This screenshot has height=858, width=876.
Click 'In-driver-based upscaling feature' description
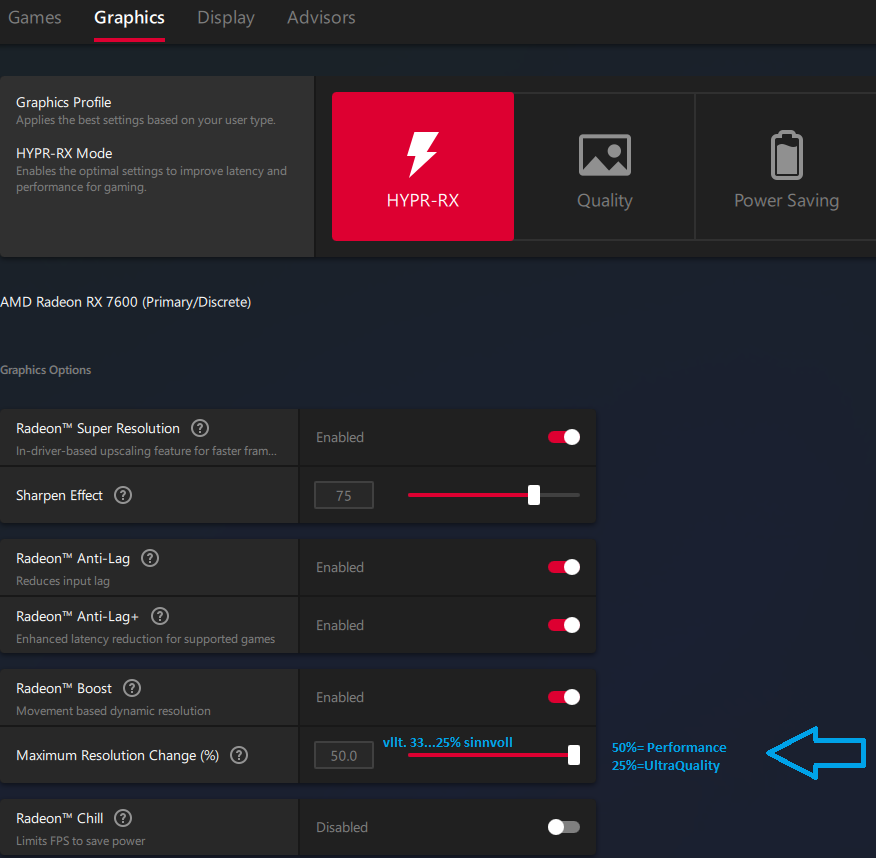[146, 451]
